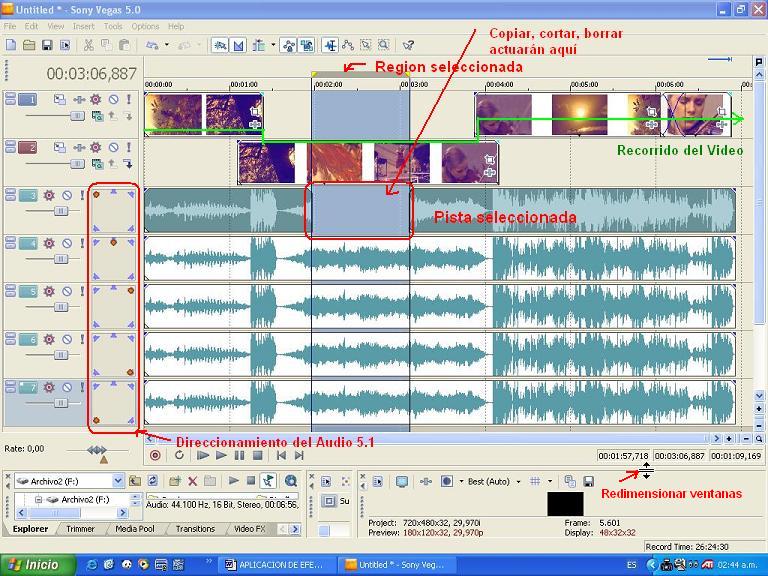Select the Zoom Edit tool
Image resolution: width=768 pixels, height=576 pixels.
coord(384,46)
